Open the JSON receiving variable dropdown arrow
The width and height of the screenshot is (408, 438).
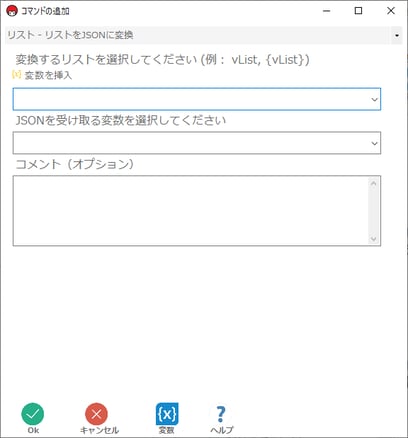(x=374, y=143)
